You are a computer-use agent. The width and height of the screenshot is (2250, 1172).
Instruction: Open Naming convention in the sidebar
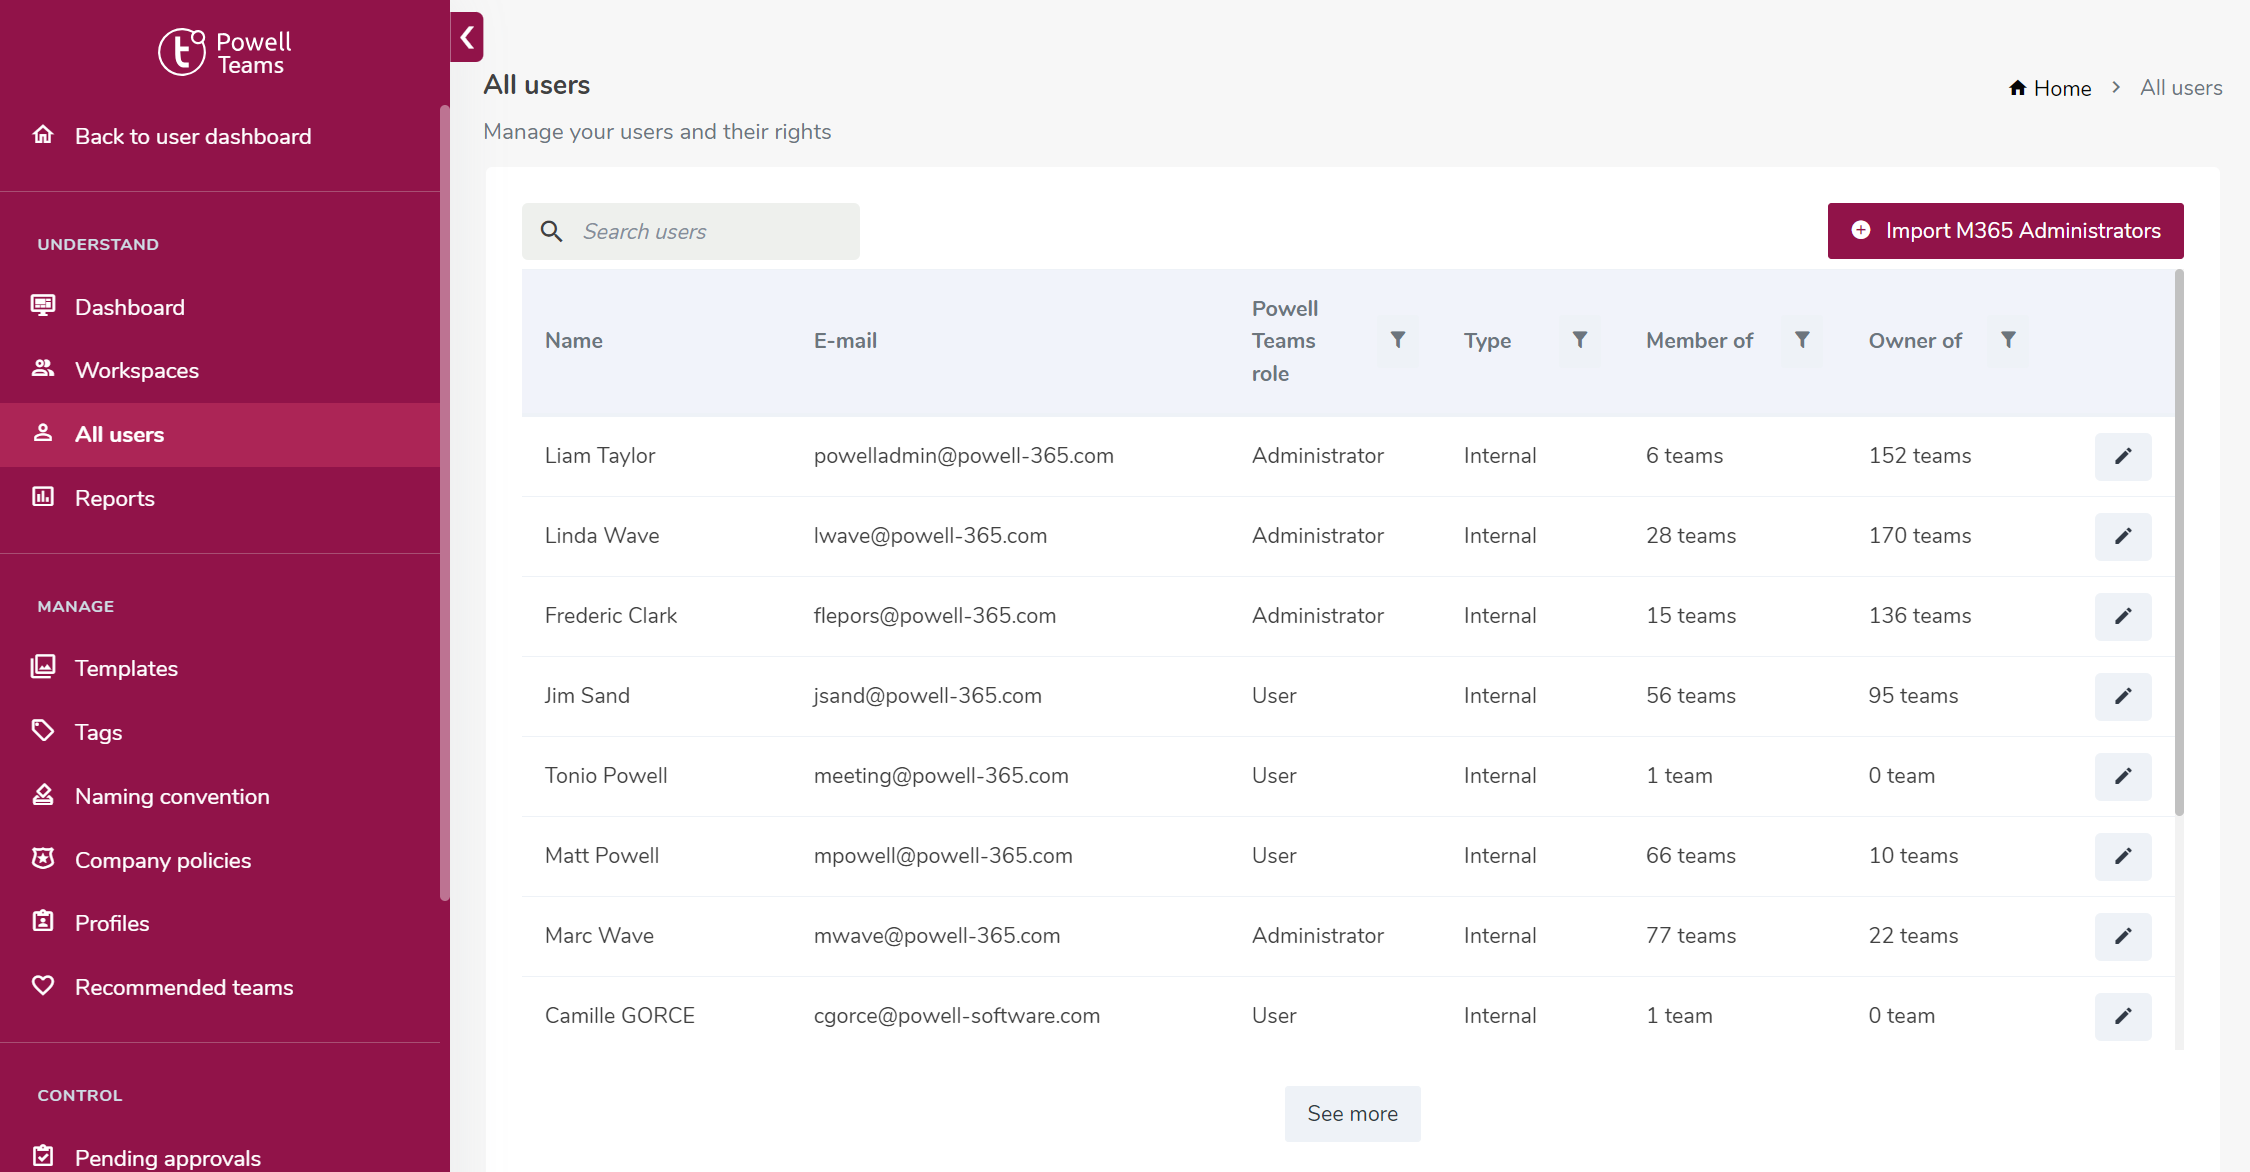tap(220, 796)
